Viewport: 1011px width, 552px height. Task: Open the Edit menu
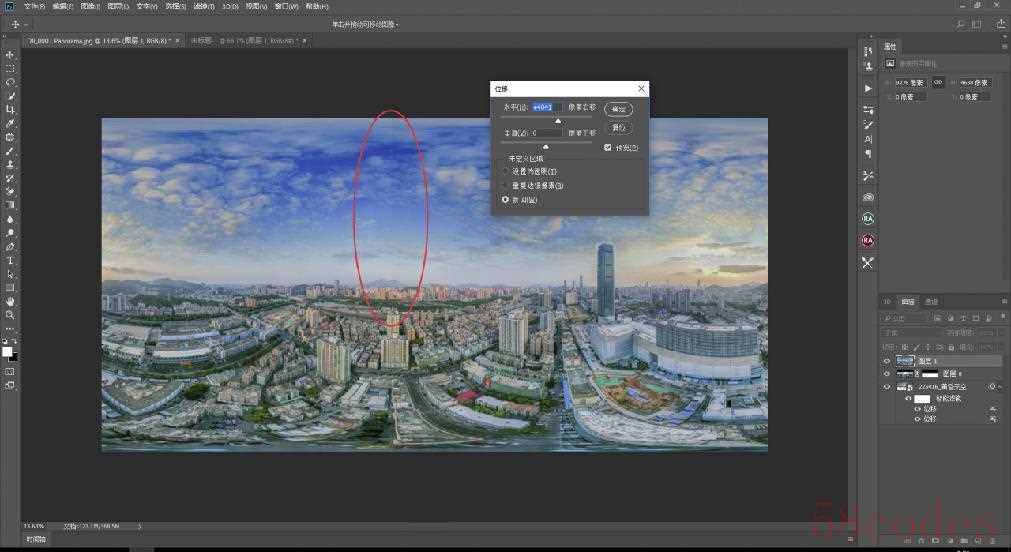tap(63, 6)
